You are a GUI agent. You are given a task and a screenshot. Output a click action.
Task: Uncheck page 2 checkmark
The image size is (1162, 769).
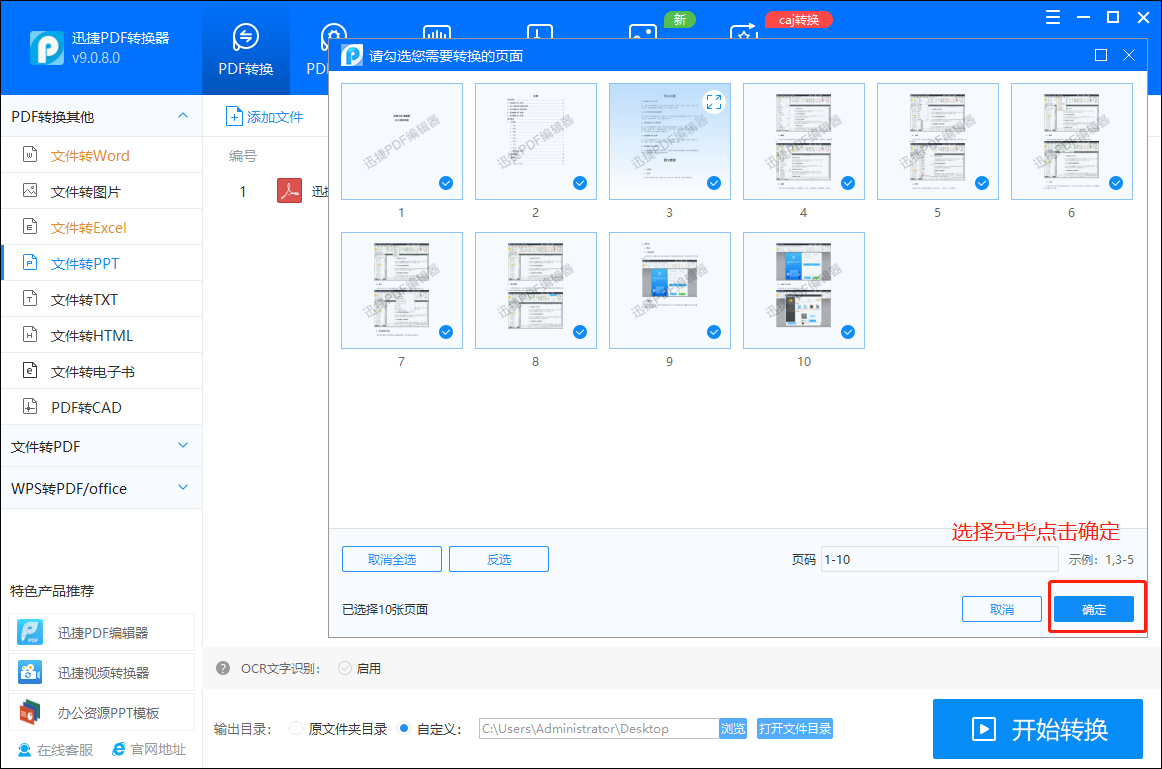580,183
